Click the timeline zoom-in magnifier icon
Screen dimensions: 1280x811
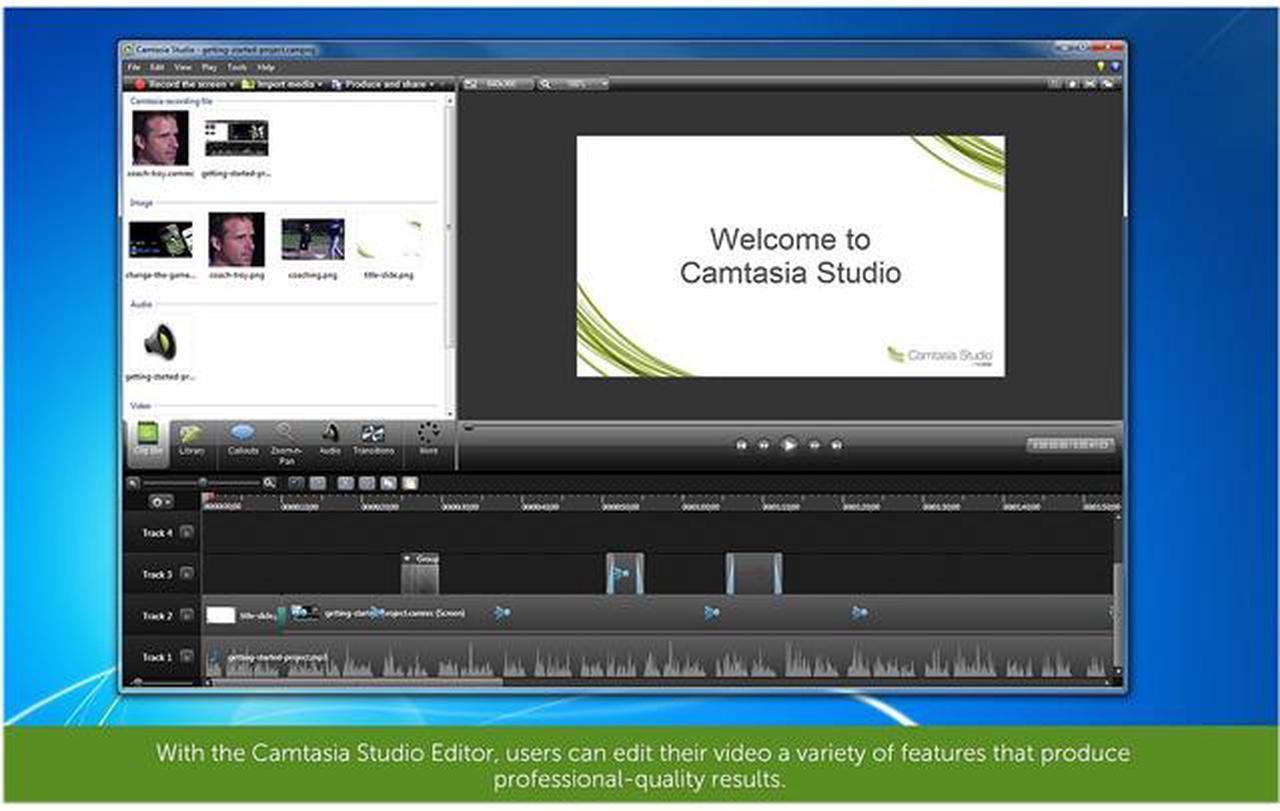point(269,483)
